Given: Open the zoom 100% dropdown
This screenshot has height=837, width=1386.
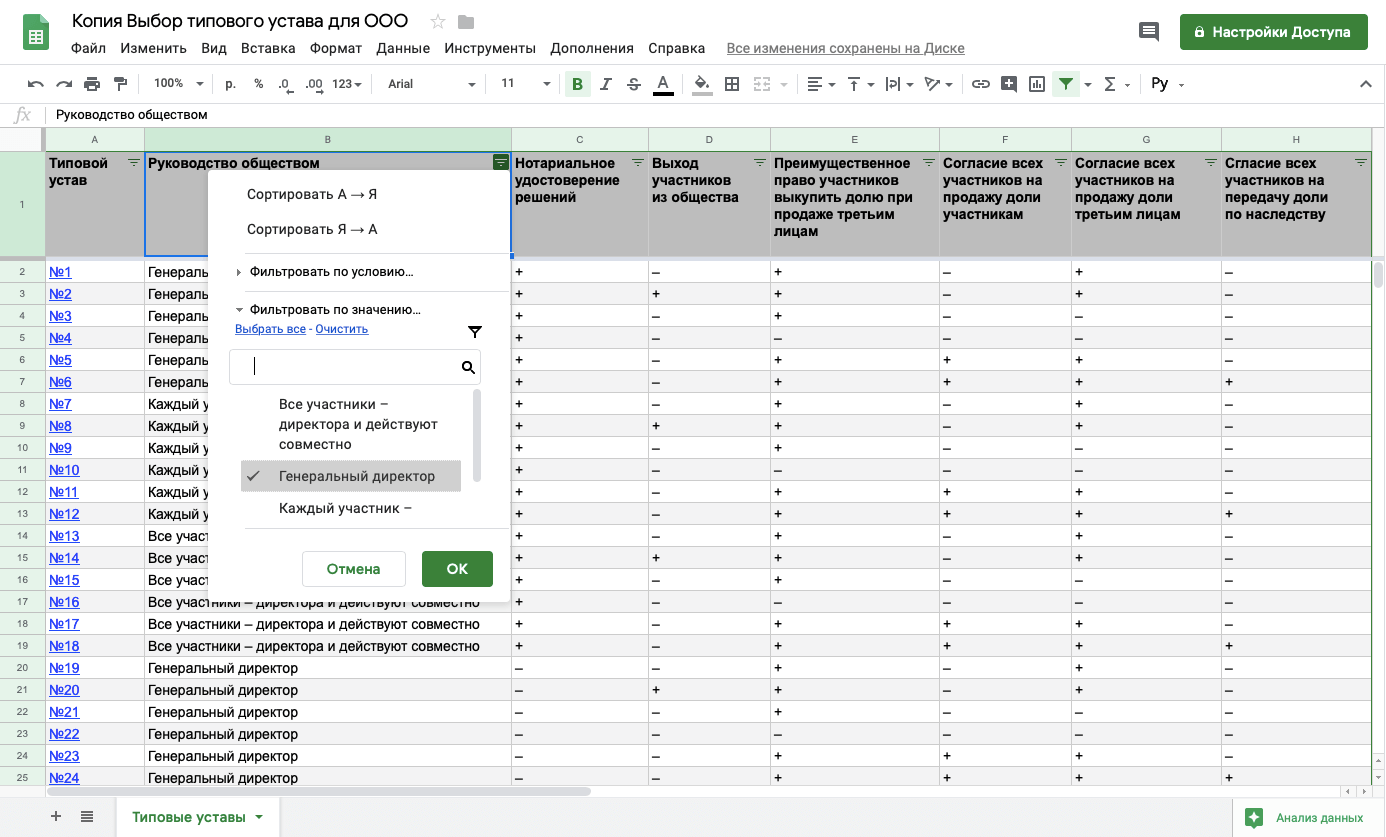Looking at the screenshot, I should [179, 84].
